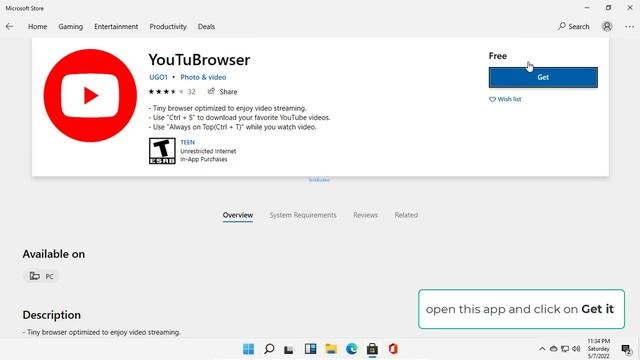The width and height of the screenshot is (640, 360).
Task: Open the Entertainment tab
Action: click(116, 27)
